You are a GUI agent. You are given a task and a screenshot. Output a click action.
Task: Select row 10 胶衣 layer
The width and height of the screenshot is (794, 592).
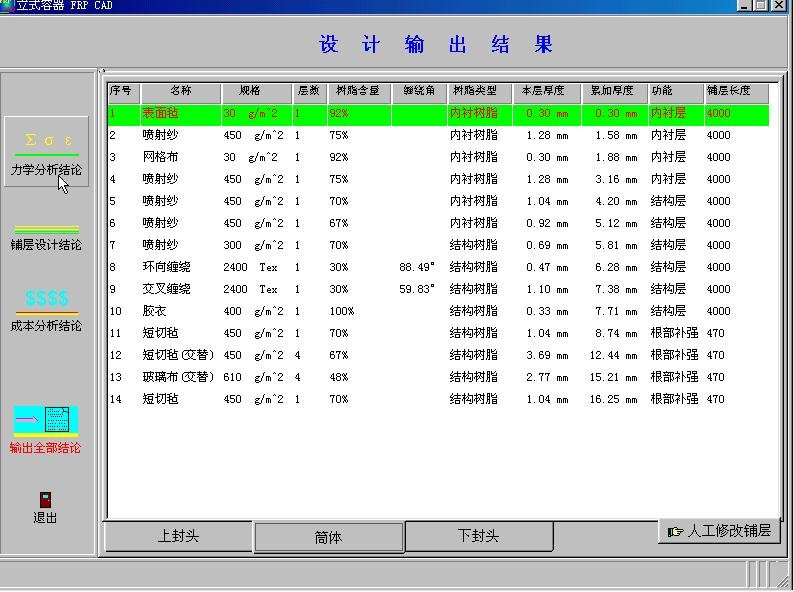[155, 311]
